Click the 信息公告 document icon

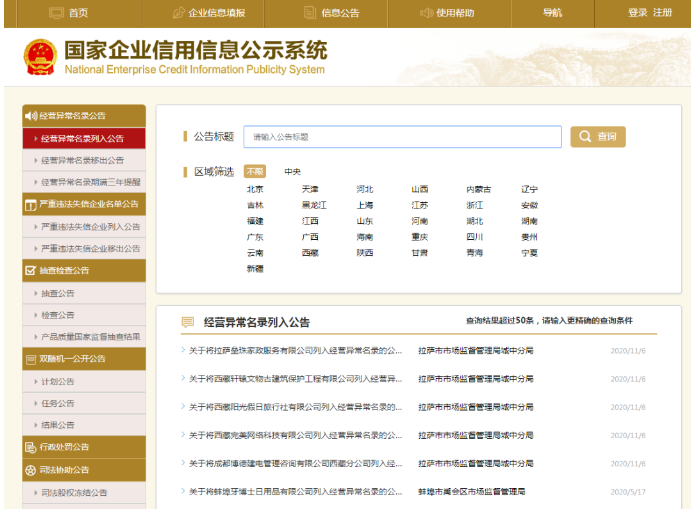[310, 13]
